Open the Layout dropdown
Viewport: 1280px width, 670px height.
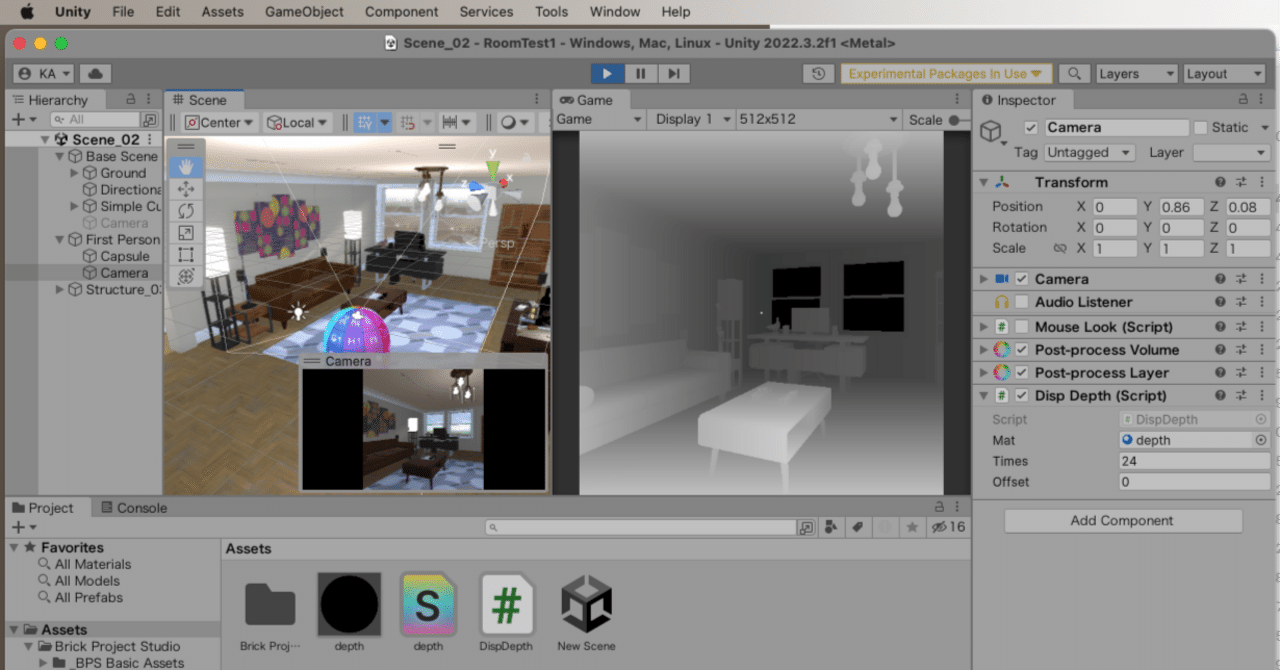pyautogui.click(x=1224, y=73)
